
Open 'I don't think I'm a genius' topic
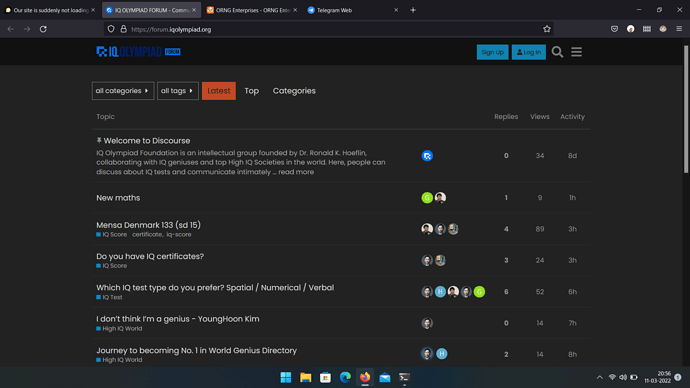[x=178, y=319]
